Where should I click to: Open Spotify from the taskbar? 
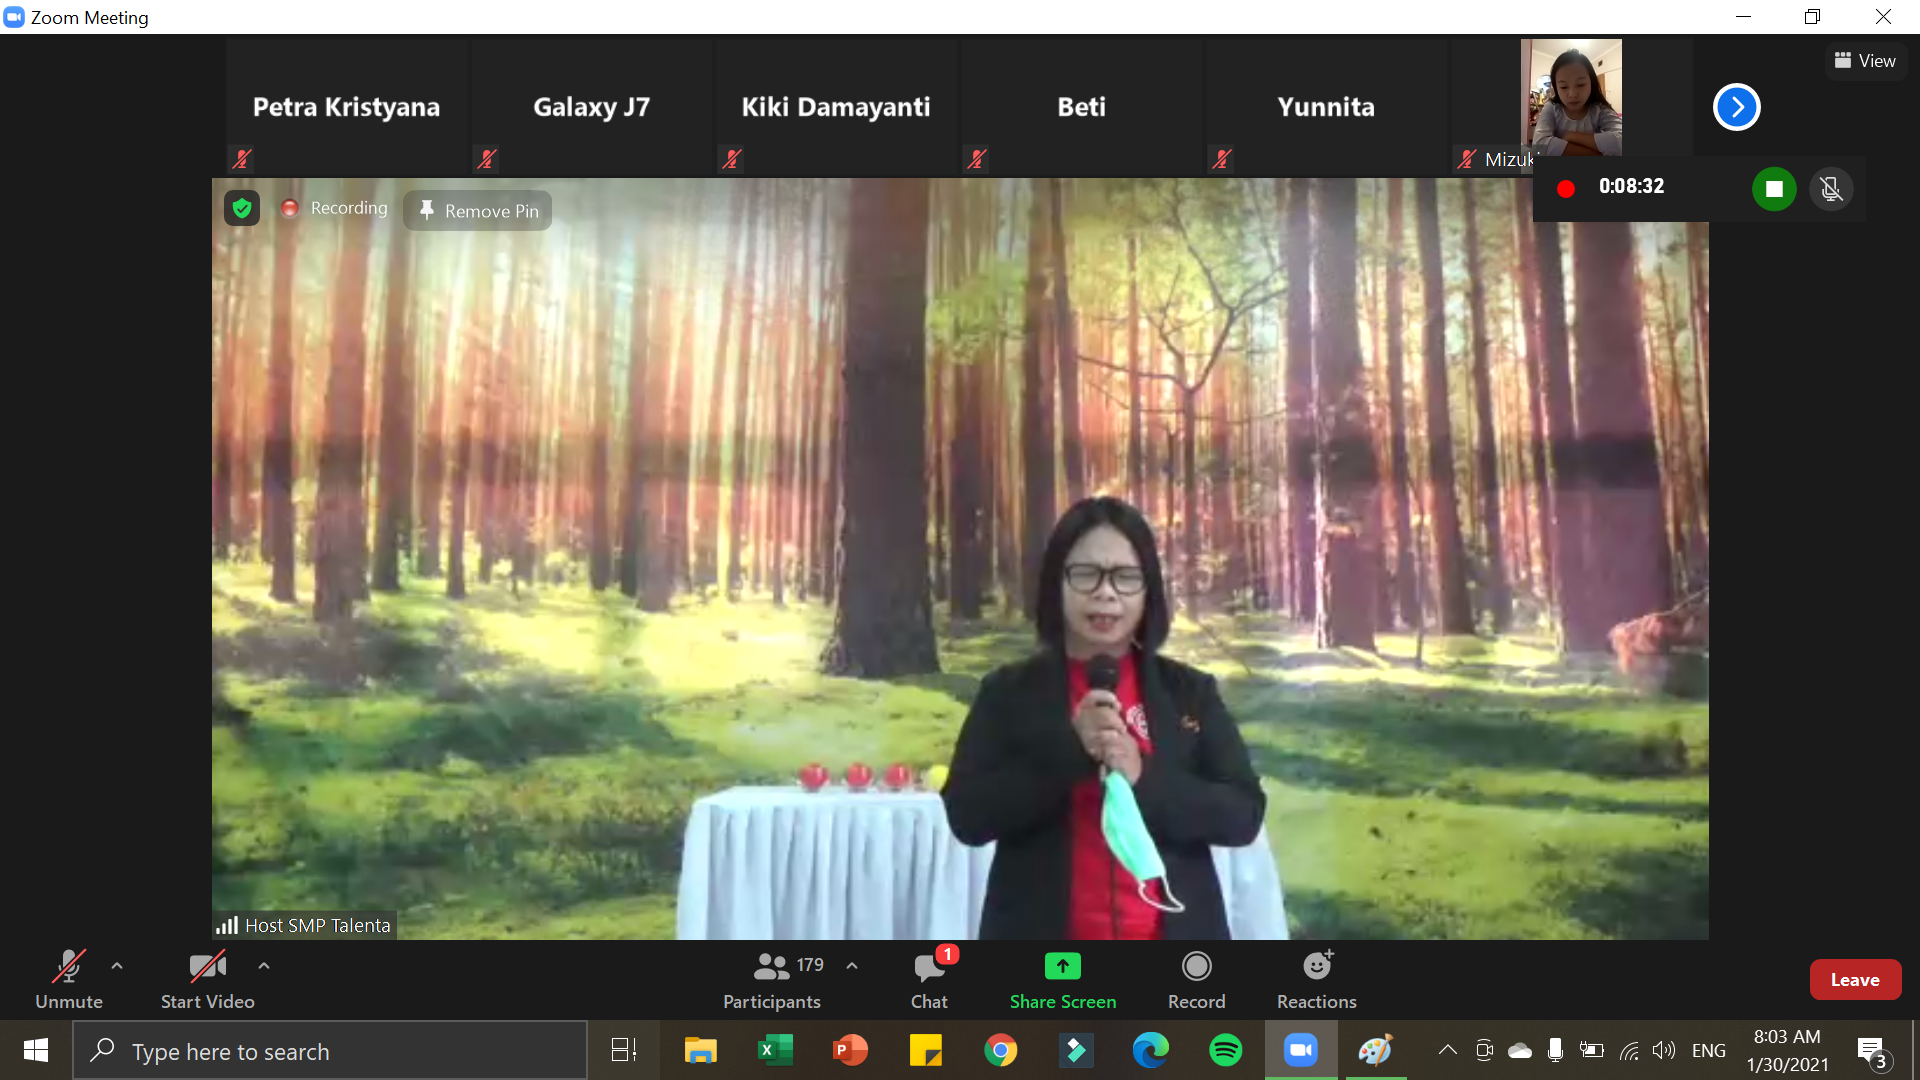pos(1226,1050)
